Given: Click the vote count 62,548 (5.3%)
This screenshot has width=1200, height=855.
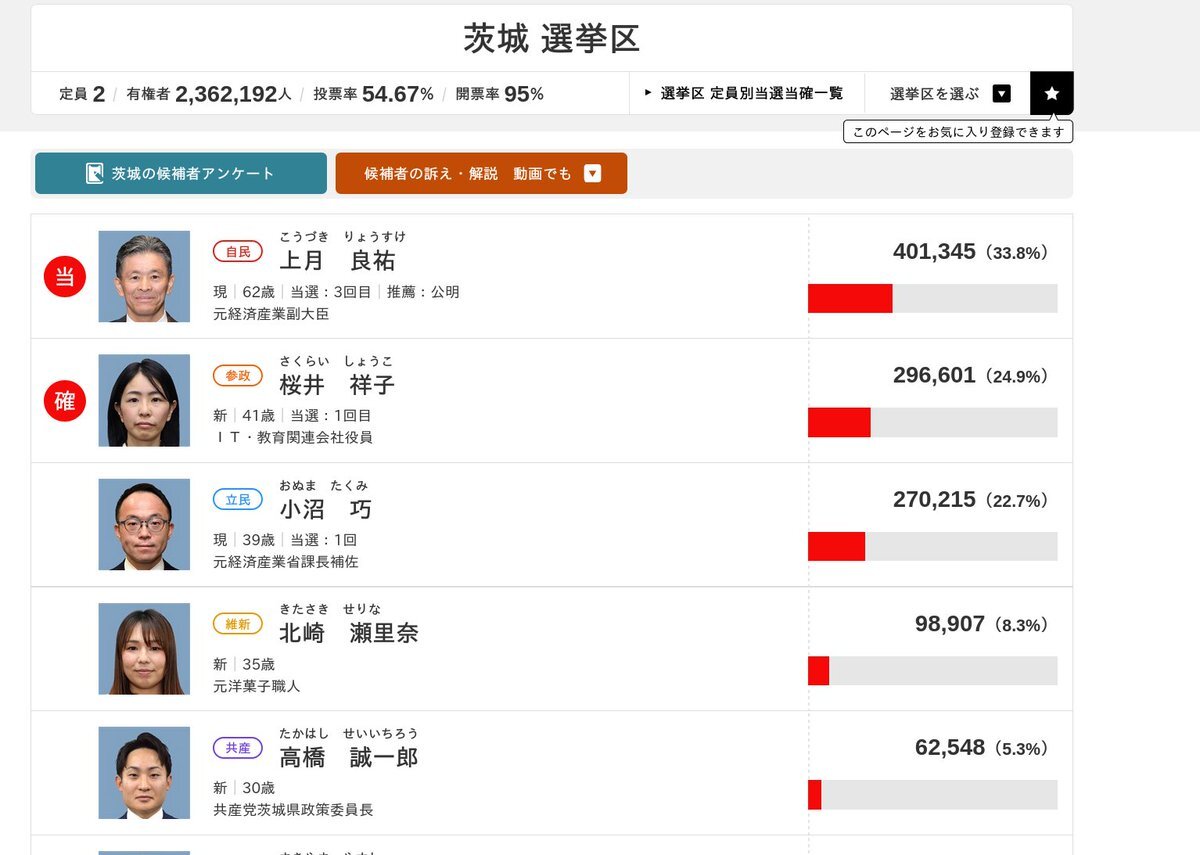Looking at the screenshot, I should (982, 748).
